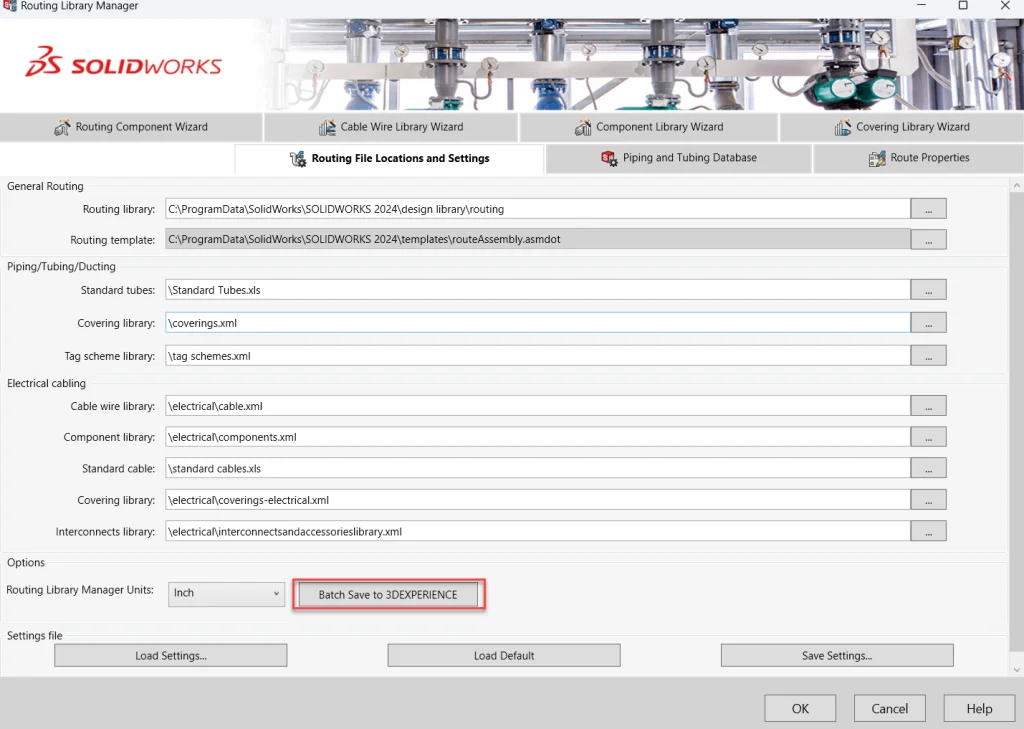Click the Standard tubes input field
The width and height of the screenshot is (1024, 729).
pyautogui.click(x=537, y=290)
